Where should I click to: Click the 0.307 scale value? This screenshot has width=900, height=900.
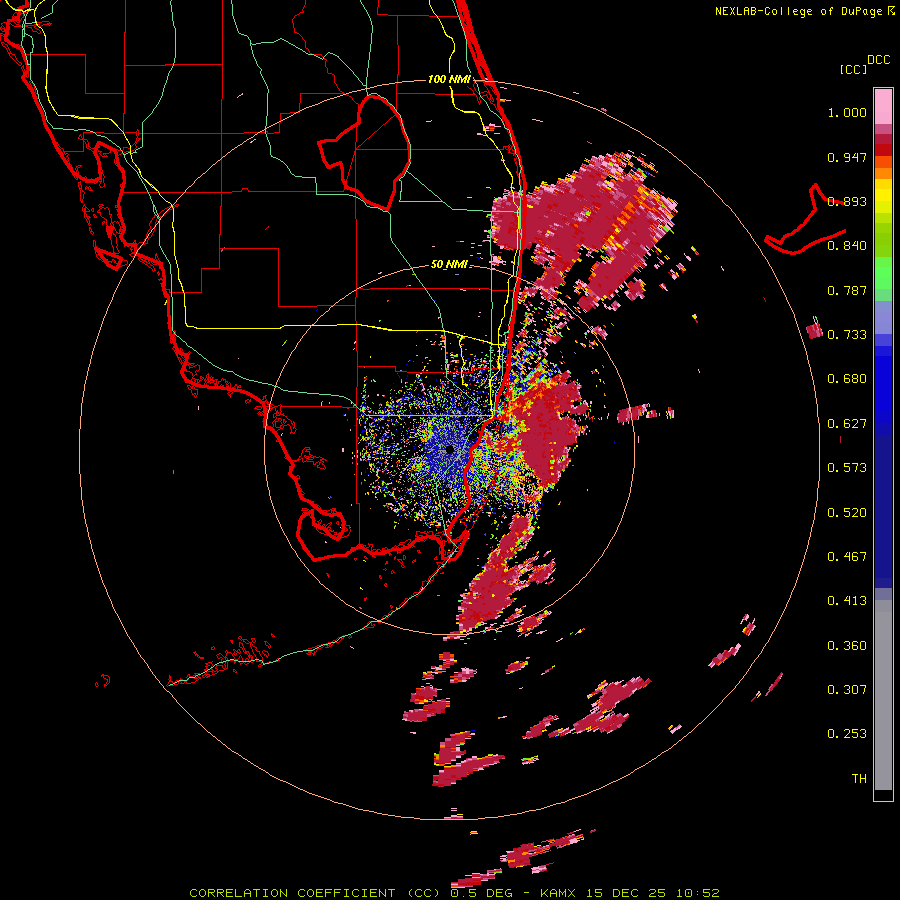click(847, 690)
